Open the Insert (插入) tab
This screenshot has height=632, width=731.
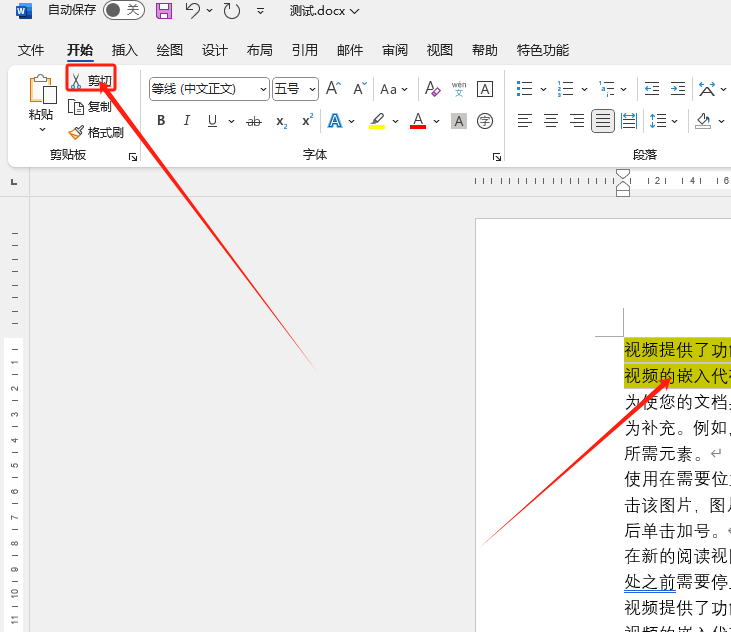(125, 50)
